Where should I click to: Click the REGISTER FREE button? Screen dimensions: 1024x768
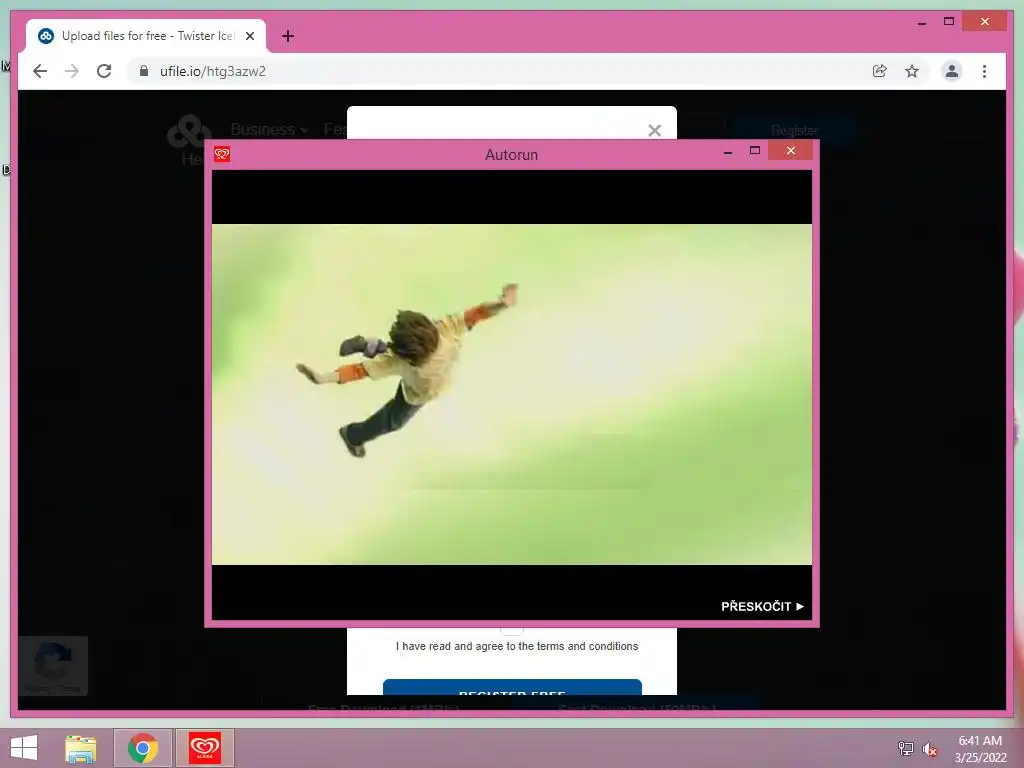pyautogui.click(x=512, y=688)
